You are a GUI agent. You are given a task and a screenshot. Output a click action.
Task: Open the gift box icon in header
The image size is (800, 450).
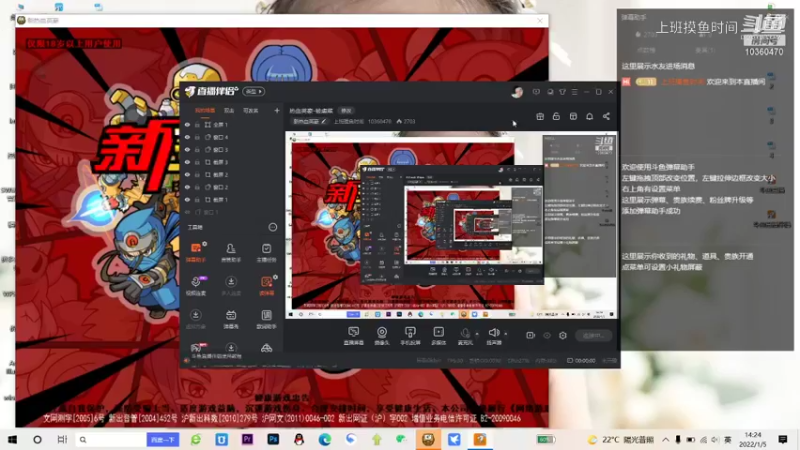point(540,116)
